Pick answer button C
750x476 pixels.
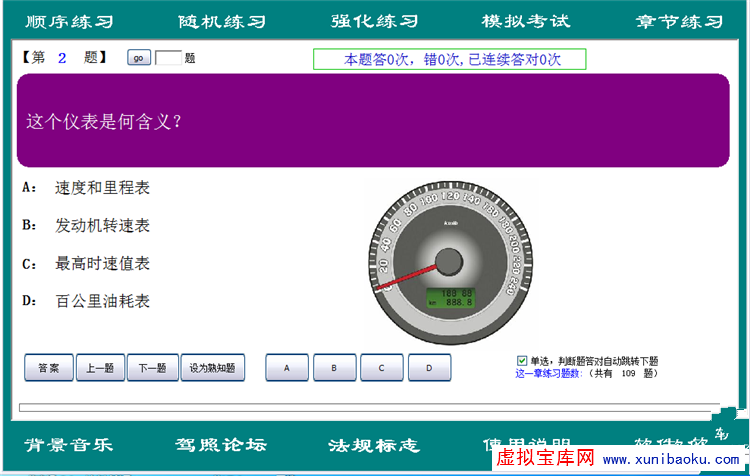381,368
